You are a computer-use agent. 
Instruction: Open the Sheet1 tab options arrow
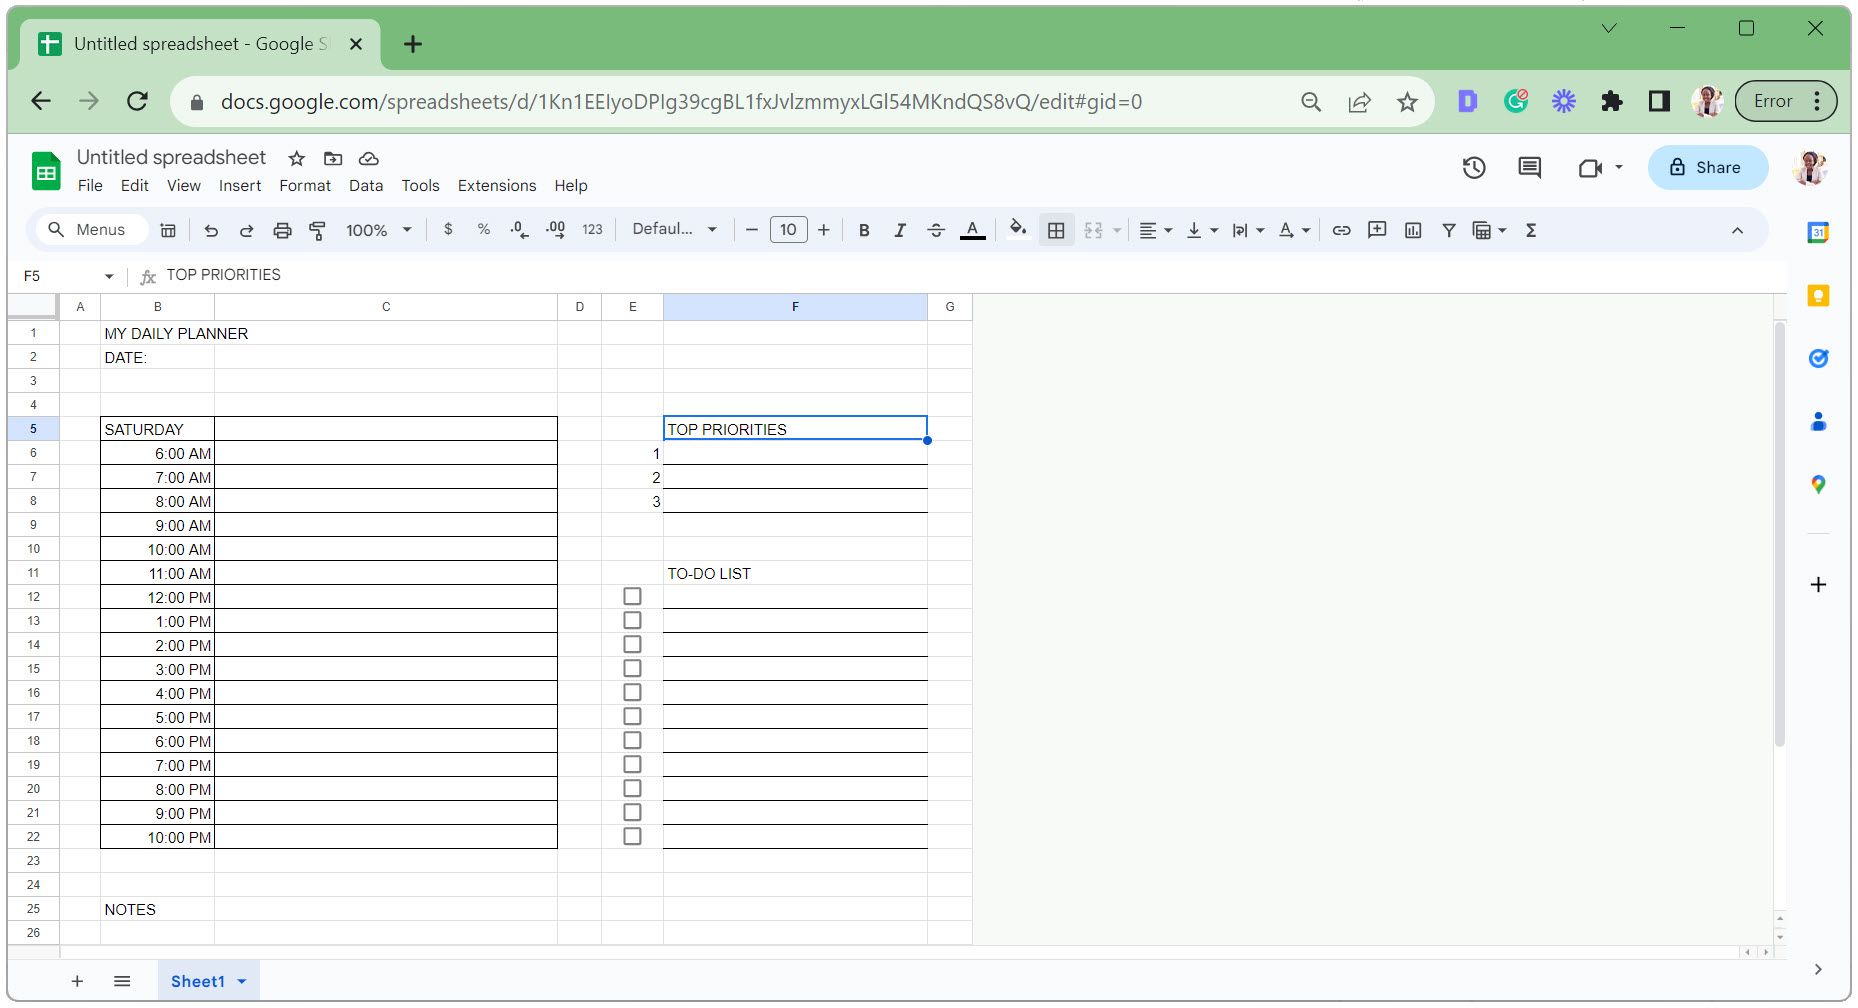(x=242, y=982)
